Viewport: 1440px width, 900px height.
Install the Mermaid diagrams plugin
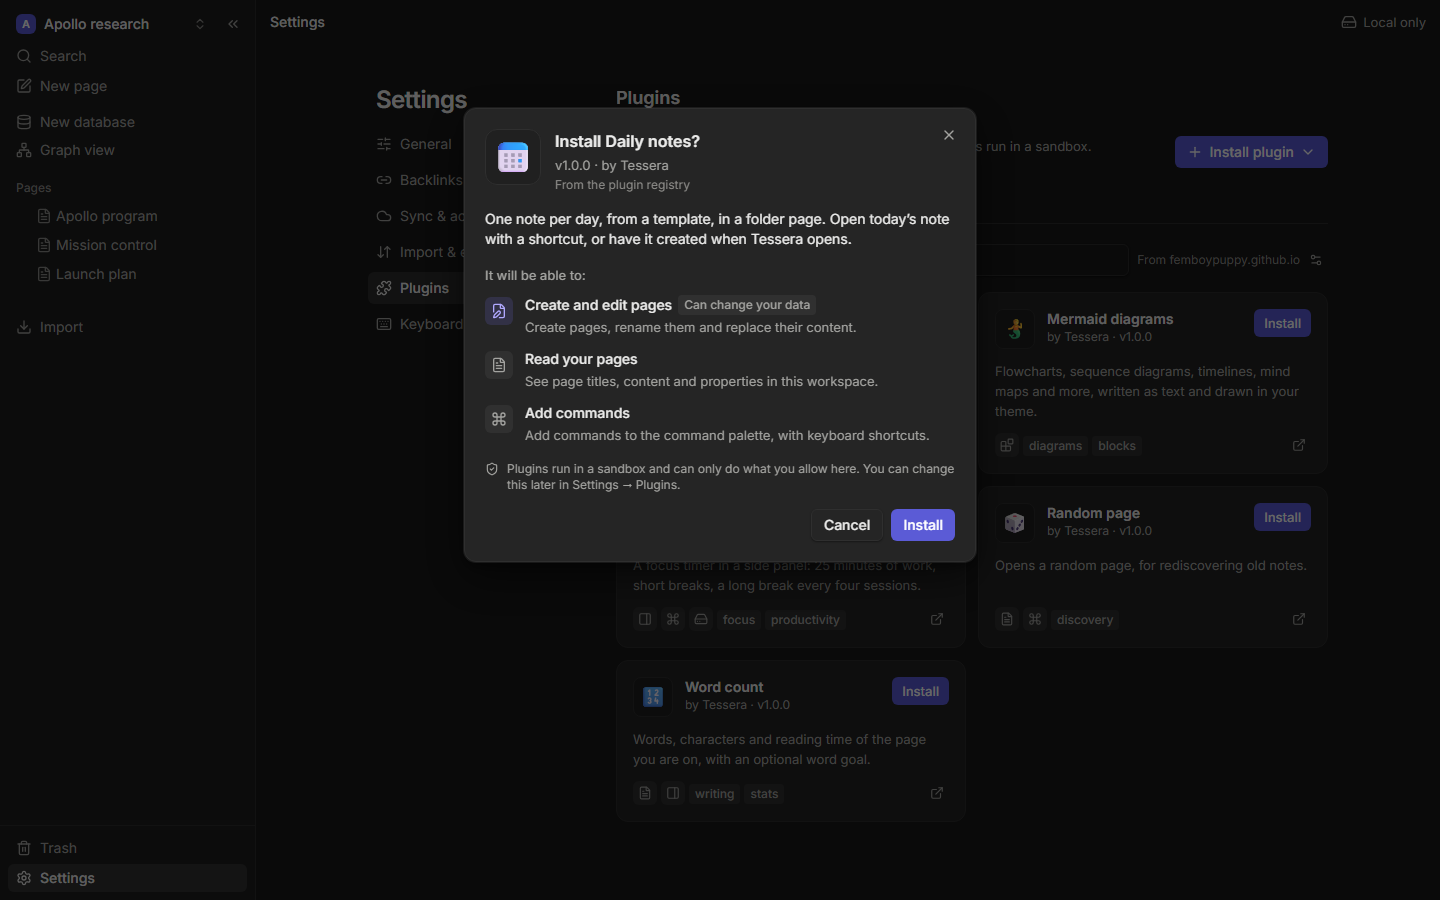(1282, 323)
